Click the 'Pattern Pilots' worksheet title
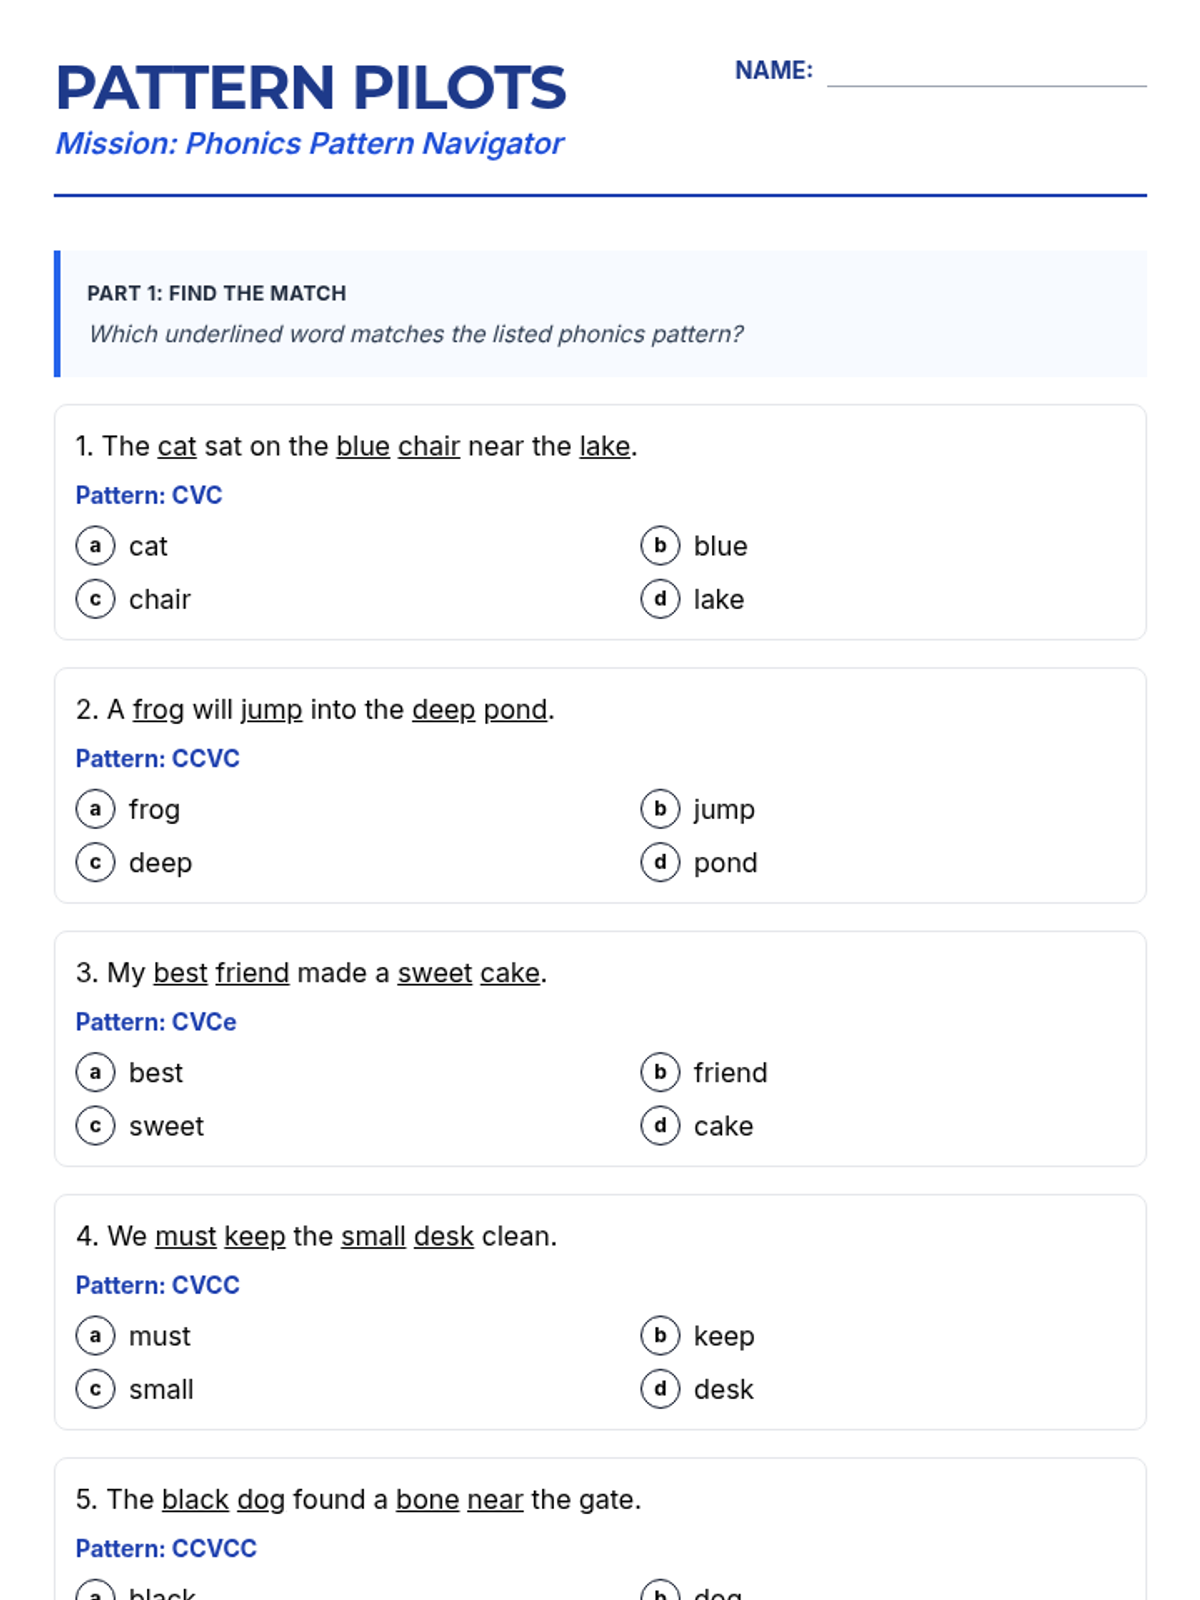The image size is (1200, 1600). point(311,88)
